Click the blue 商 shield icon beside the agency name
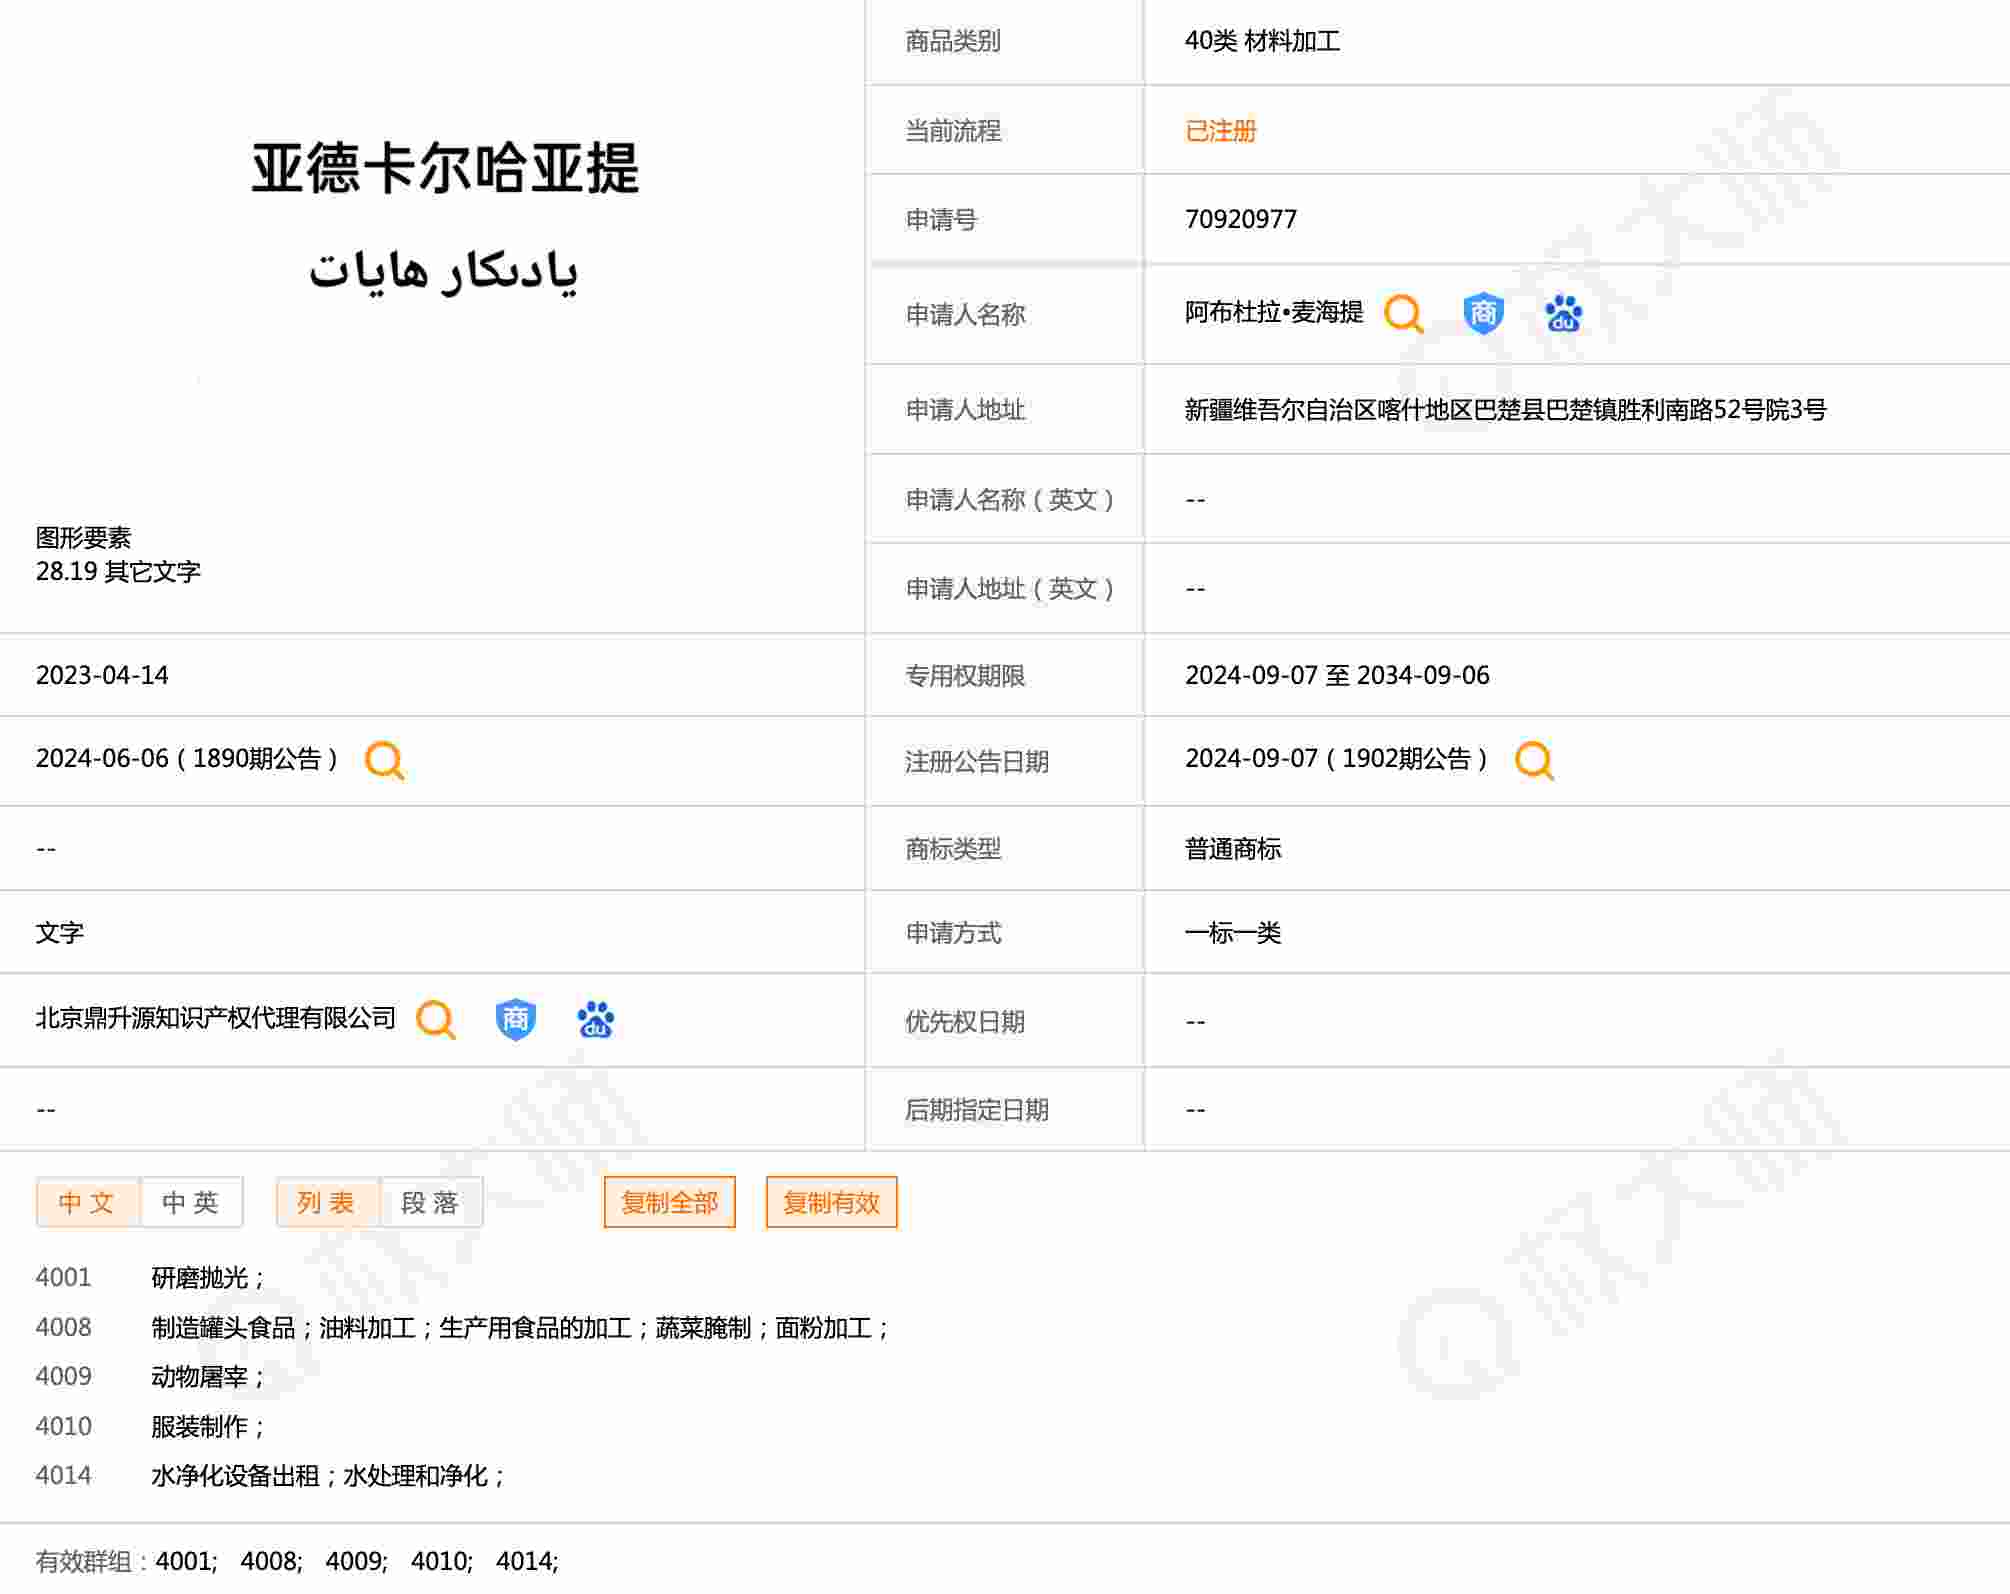This screenshot has width=2010, height=1594. coord(515,1020)
